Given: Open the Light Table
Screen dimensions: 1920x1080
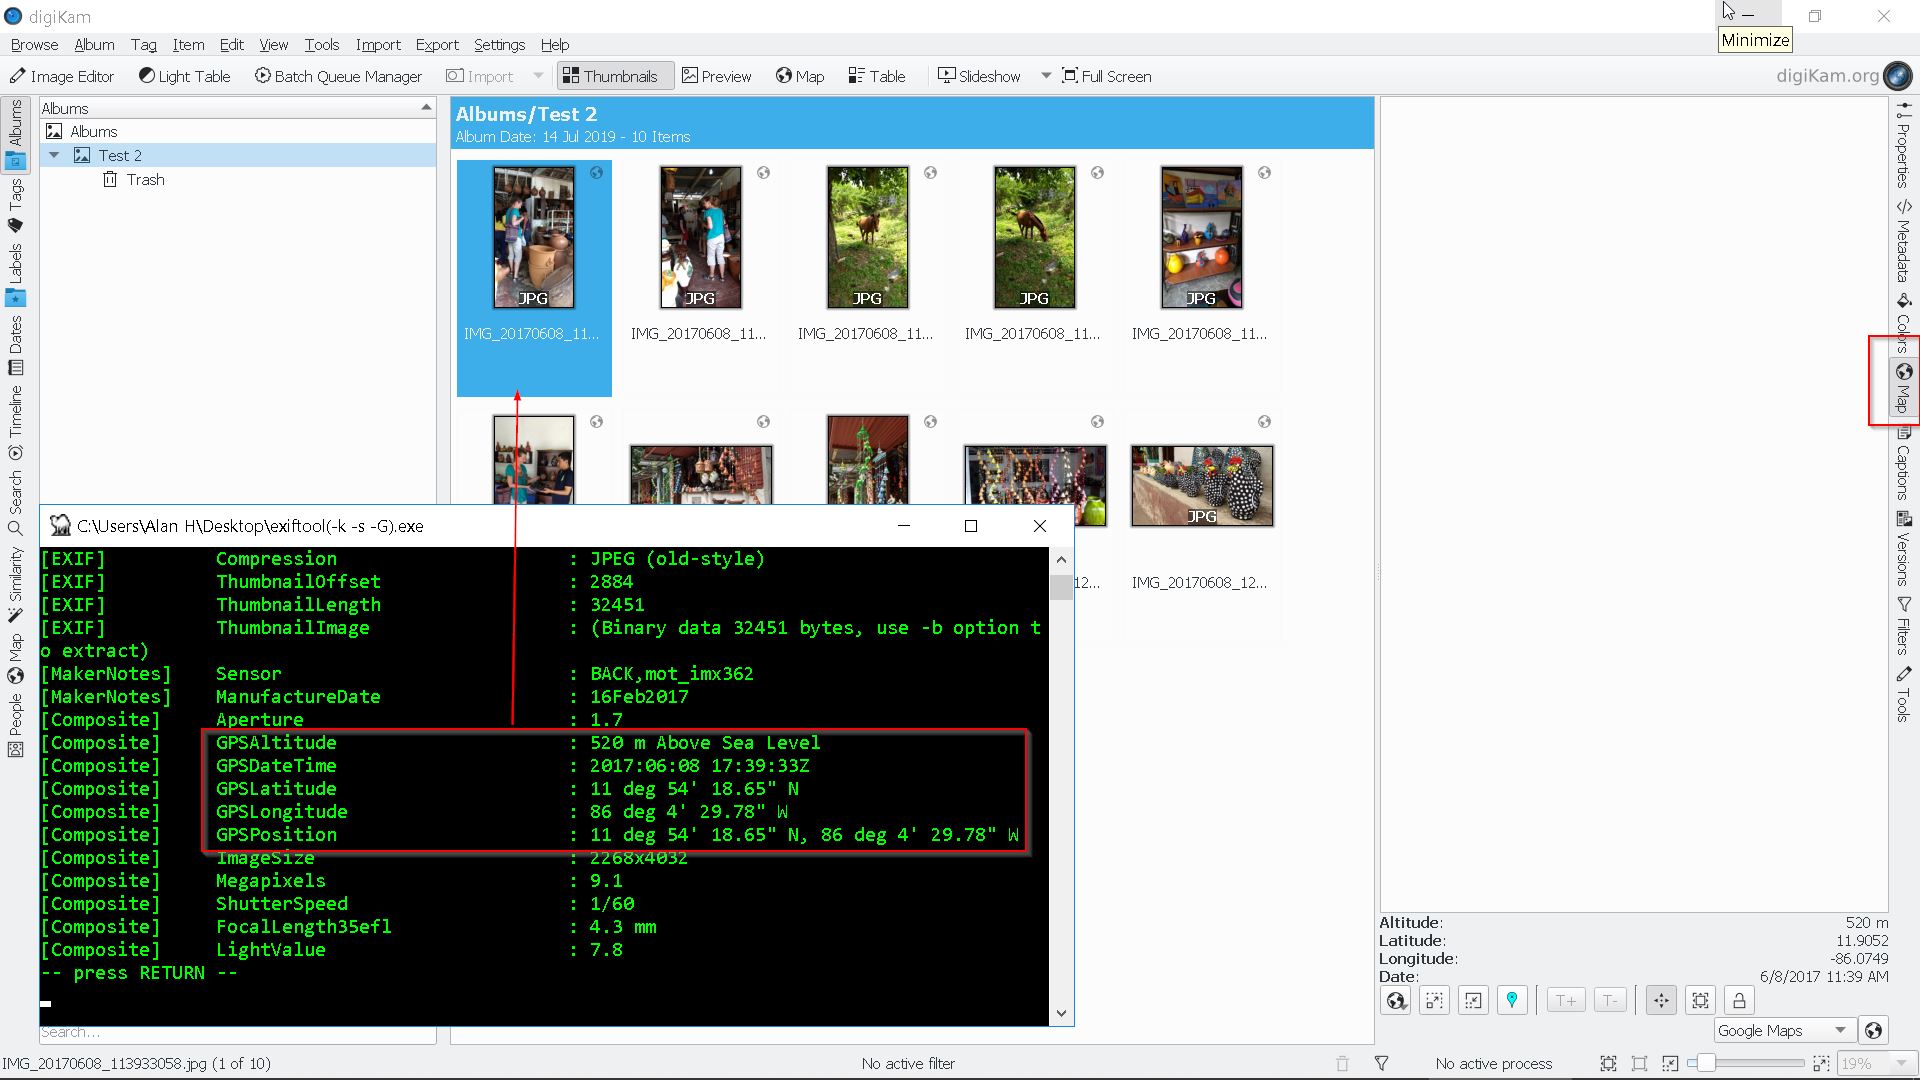Looking at the screenshot, I should [184, 76].
